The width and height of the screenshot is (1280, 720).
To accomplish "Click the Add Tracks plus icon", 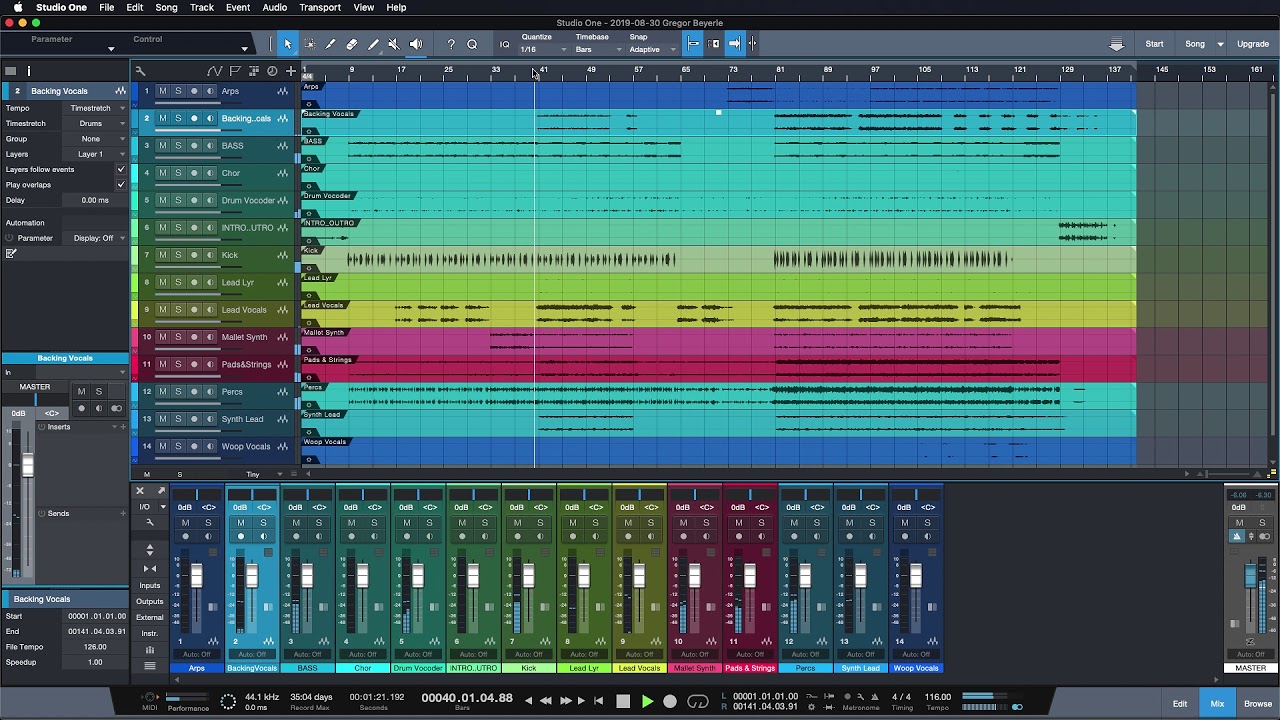I will [x=290, y=71].
